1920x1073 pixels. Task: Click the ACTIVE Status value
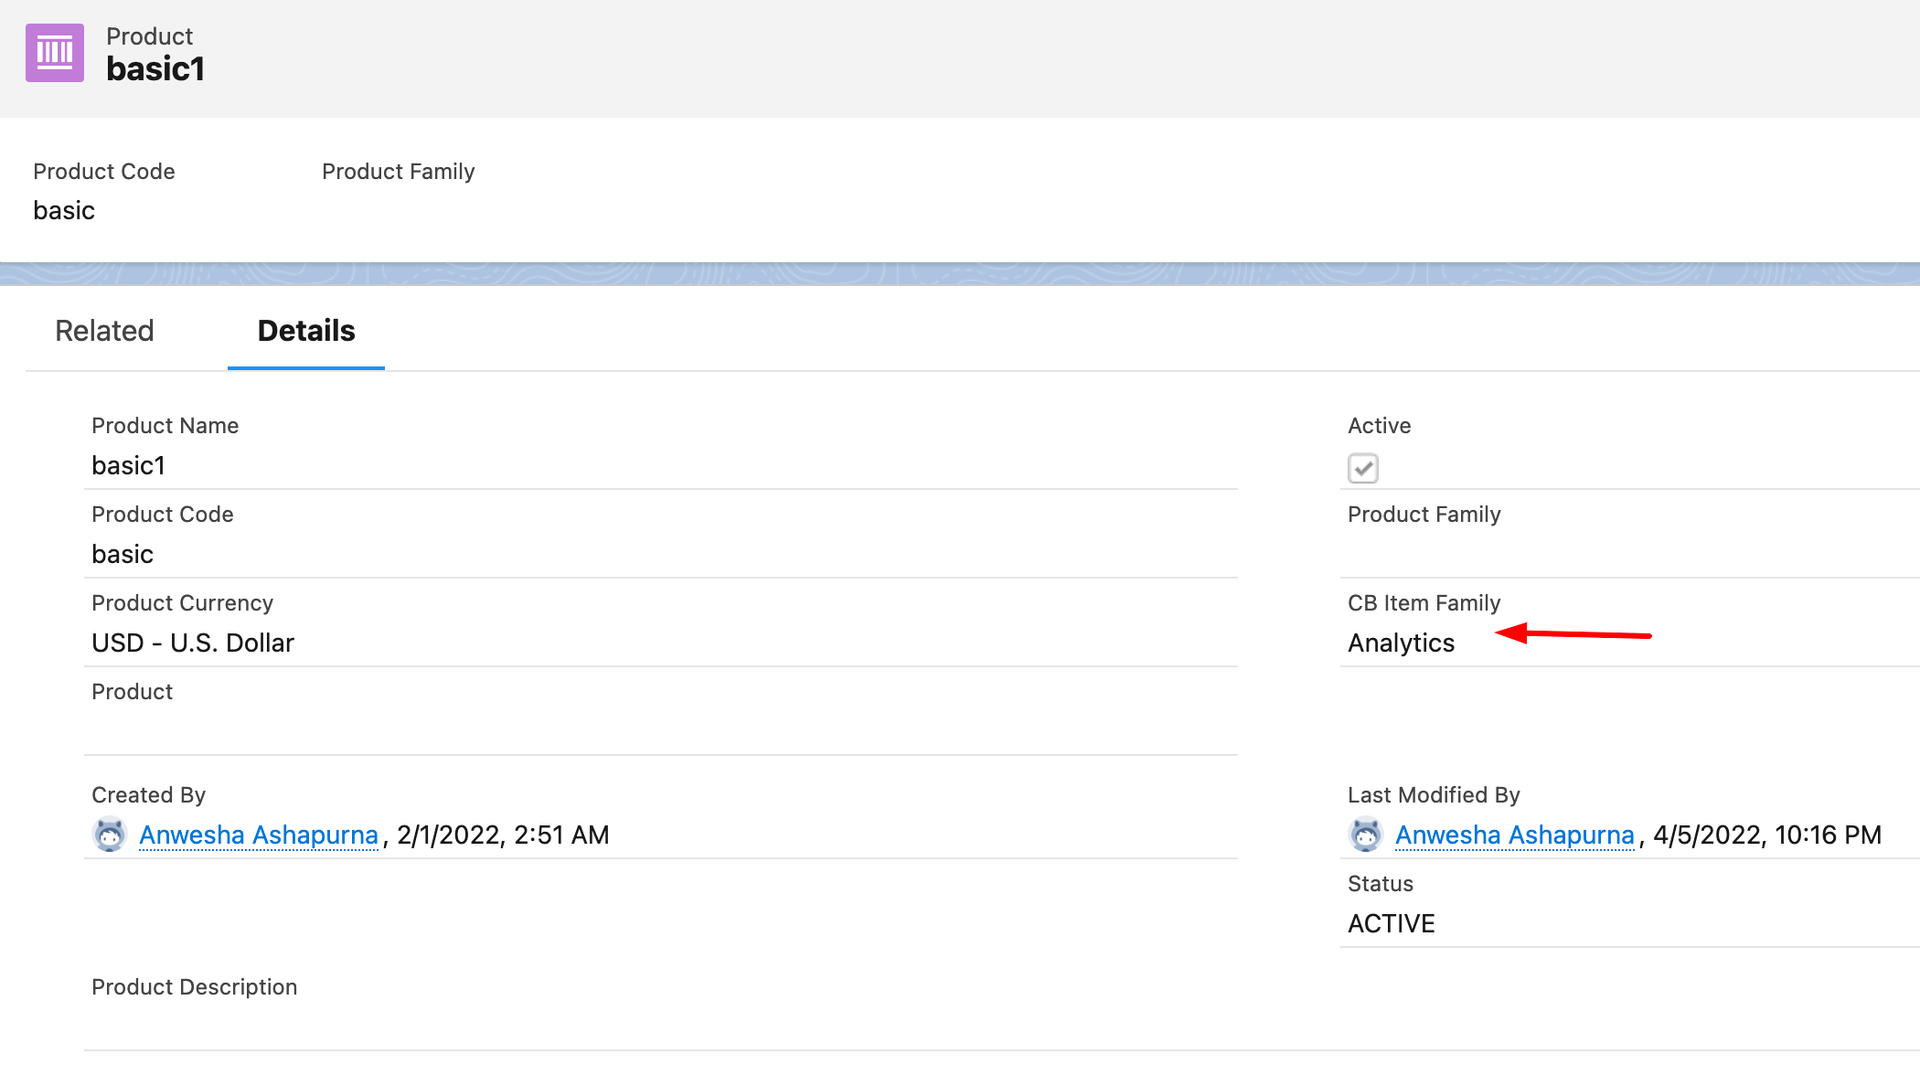pyautogui.click(x=1391, y=924)
